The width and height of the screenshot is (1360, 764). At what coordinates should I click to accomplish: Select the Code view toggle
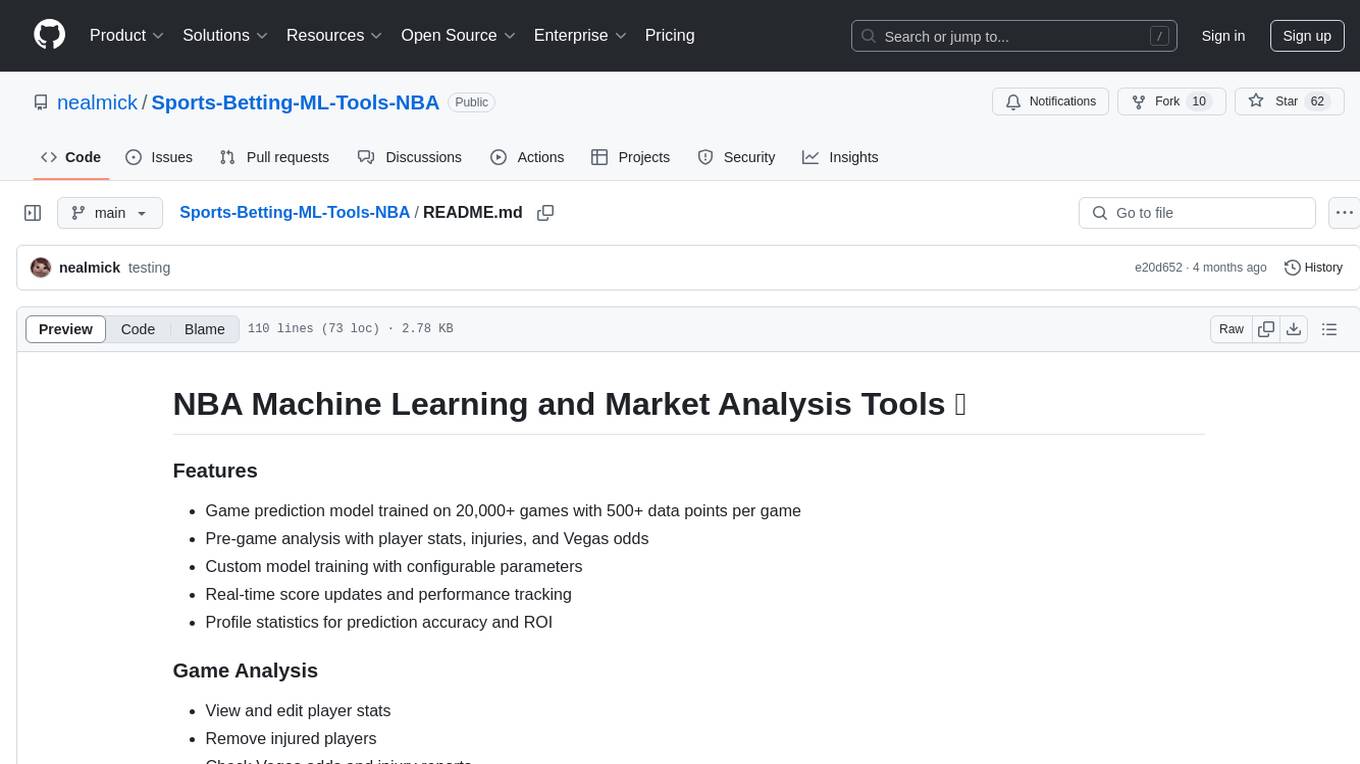pos(138,329)
